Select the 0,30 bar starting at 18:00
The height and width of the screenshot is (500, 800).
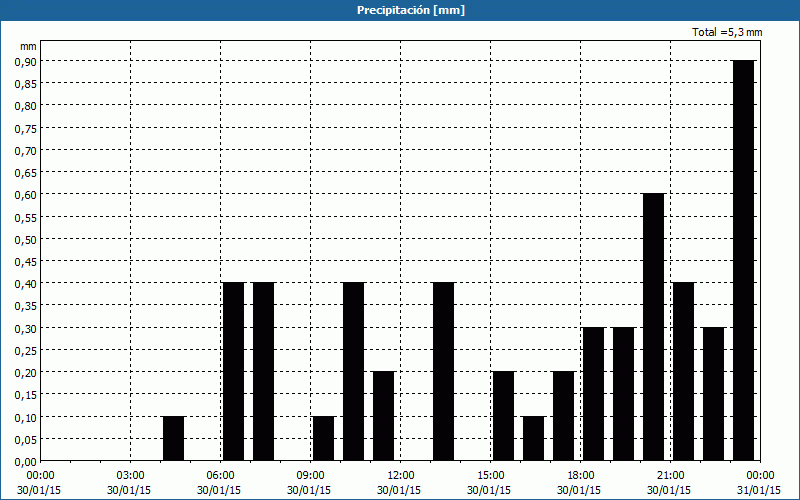593,394
